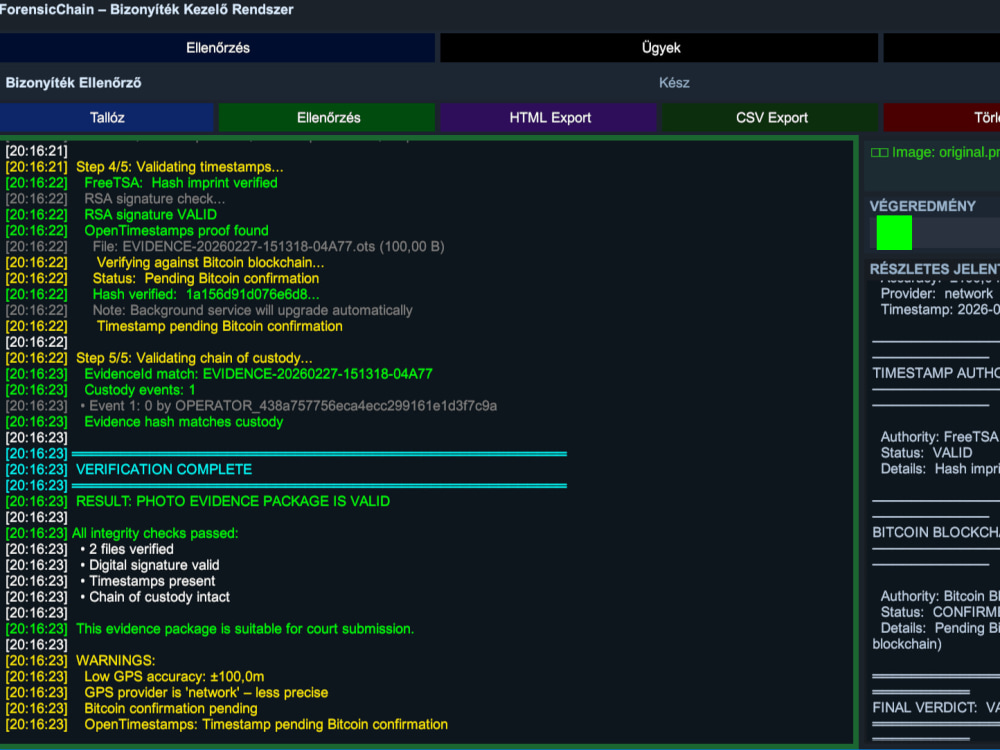Run the green Ellenőrzés verification button
Image resolution: width=1000 pixels, height=750 pixels.
pyautogui.click(x=328, y=117)
